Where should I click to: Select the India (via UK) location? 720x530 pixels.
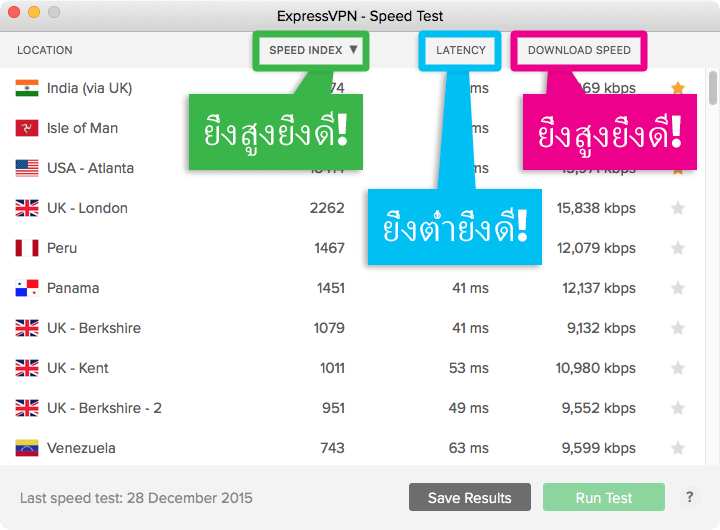click(x=90, y=88)
